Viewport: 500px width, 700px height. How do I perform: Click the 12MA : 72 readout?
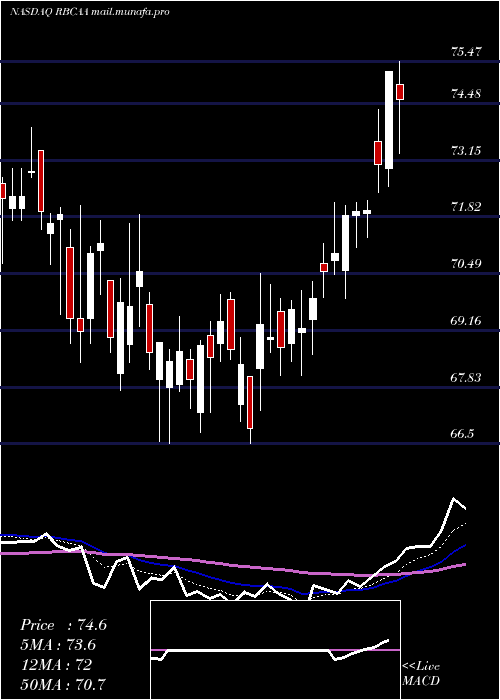(x=56, y=665)
